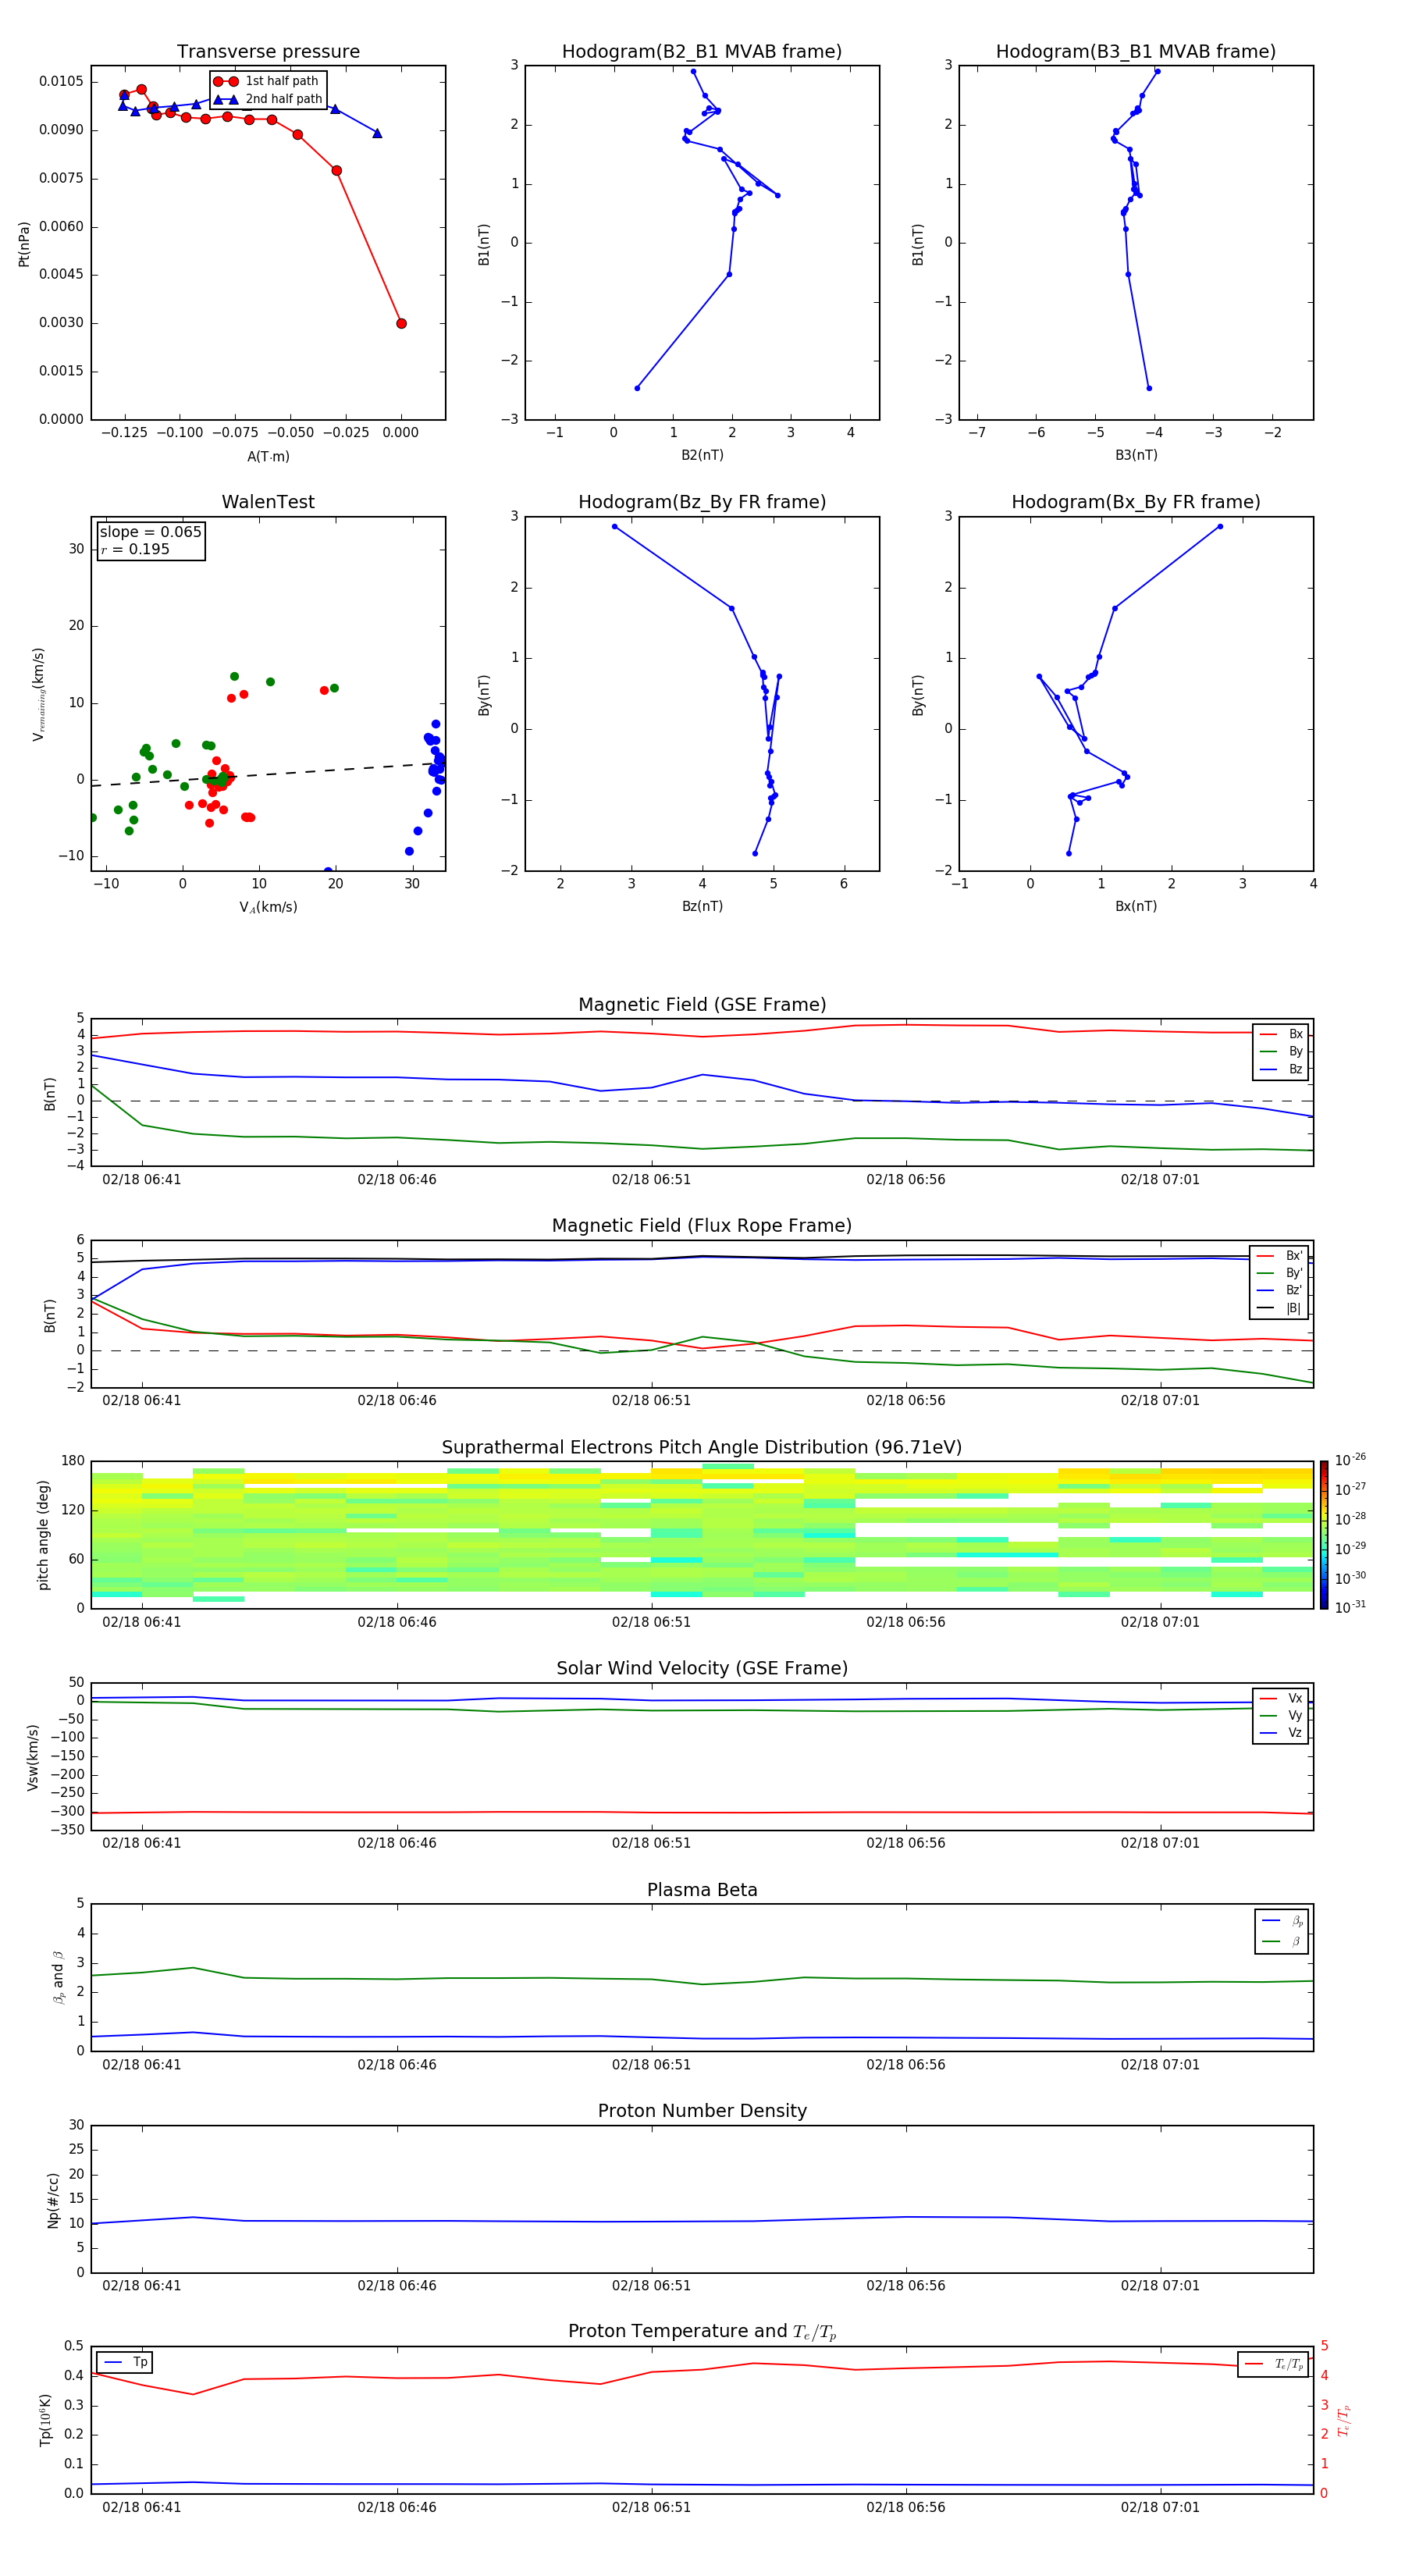The image size is (1405, 2576).
Task: Select the Tp legend entry
Action: click(x=125, y=2362)
